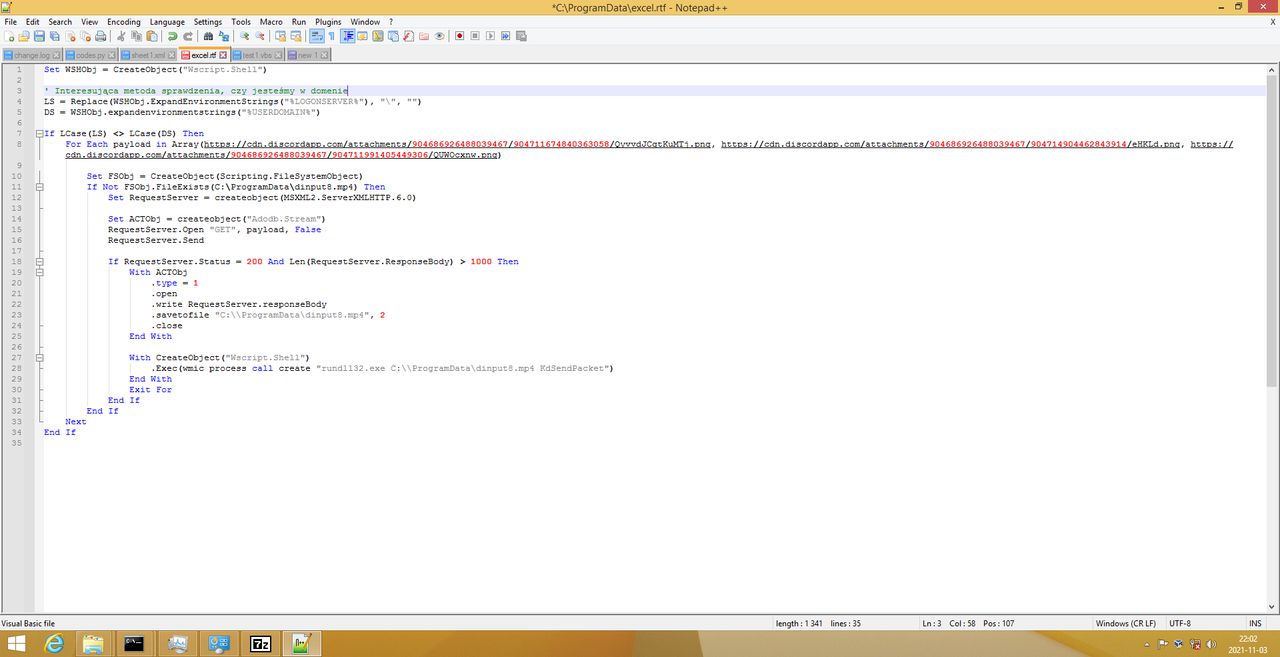1280x657 pixels.
Task: Open 7-Zip from the taskbar
Action: [x=261, y=644]
